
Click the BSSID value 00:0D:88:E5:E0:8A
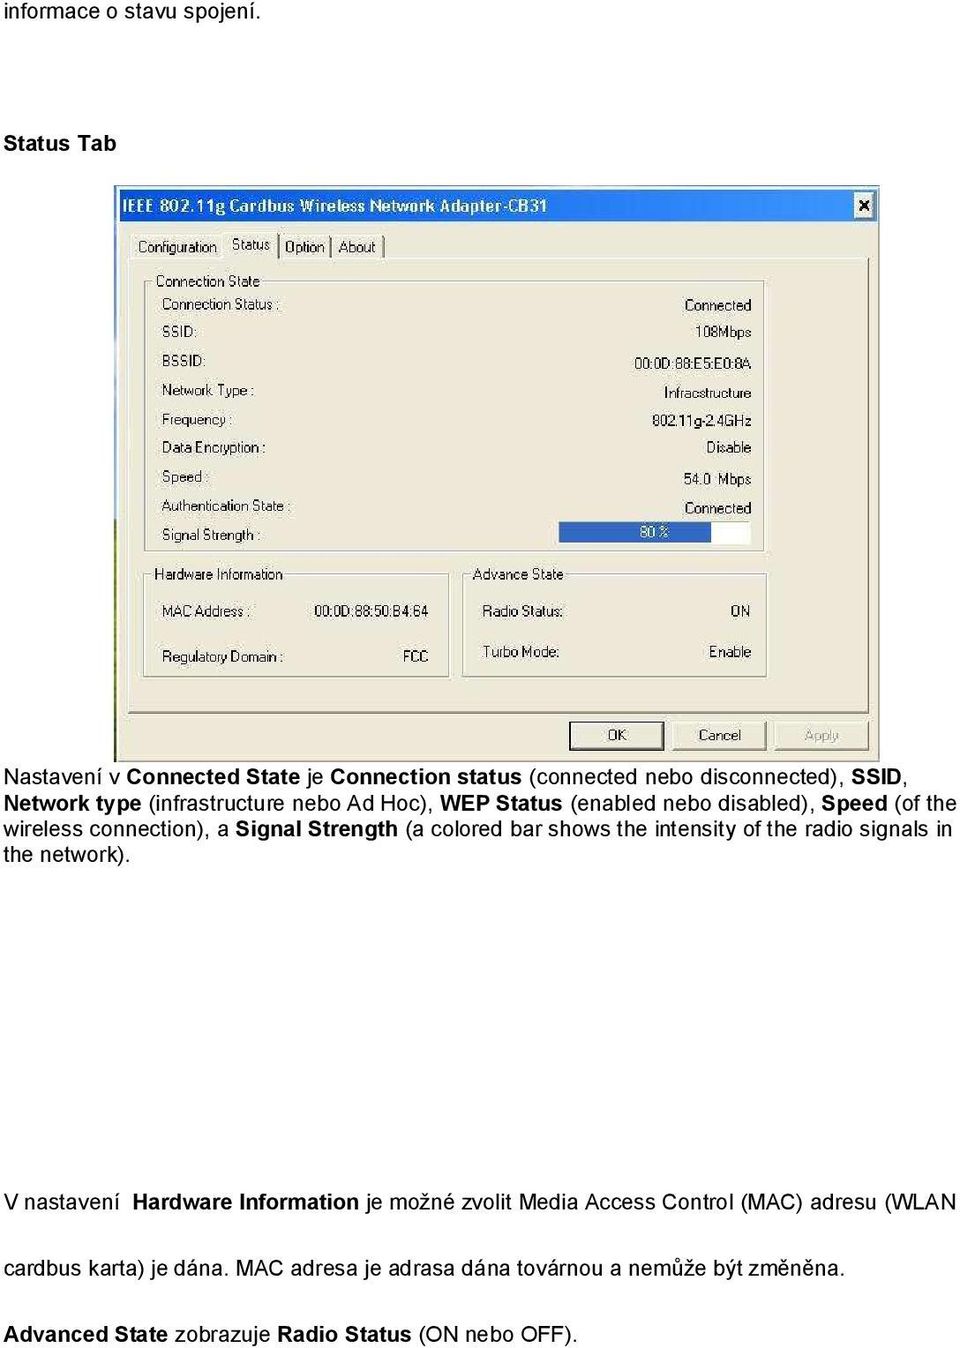[x=692, y=363]
